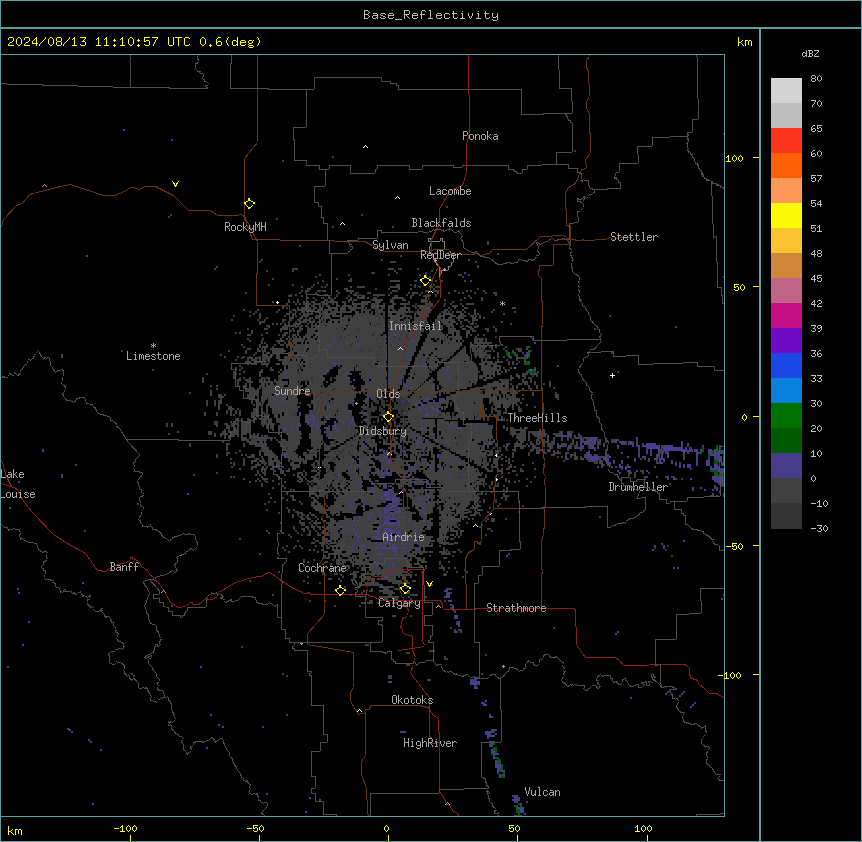Click the Blackfalds city label
Image resolution: width=862 pixels, height=842 pixels.
click(x=441, y=223)
